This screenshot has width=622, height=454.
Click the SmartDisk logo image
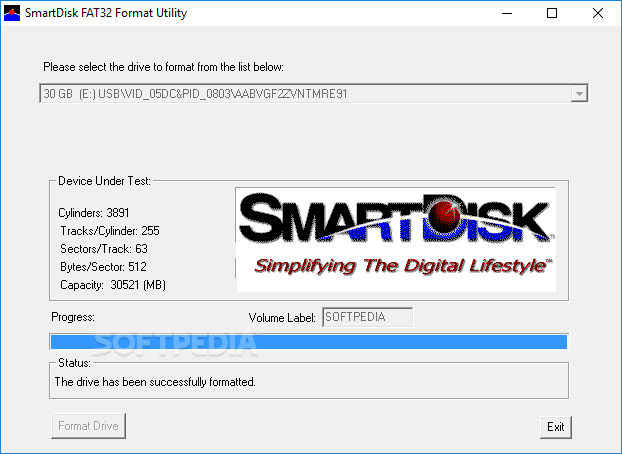pos(395,240)
